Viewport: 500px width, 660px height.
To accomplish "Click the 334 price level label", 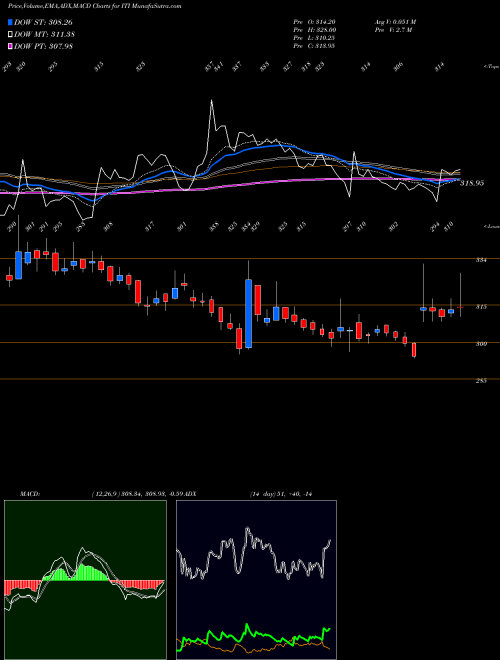I will pos(481,260).
